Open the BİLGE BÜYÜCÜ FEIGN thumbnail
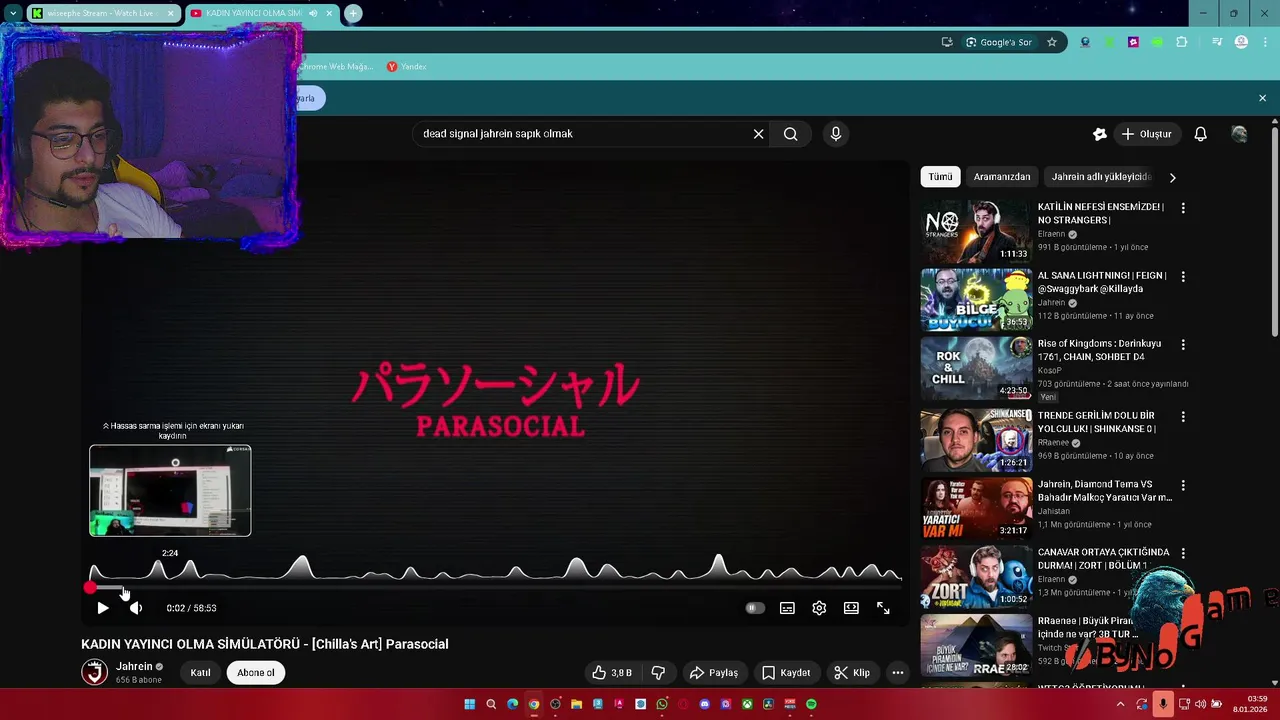1280x720 pixels. (x=976, y=299)
